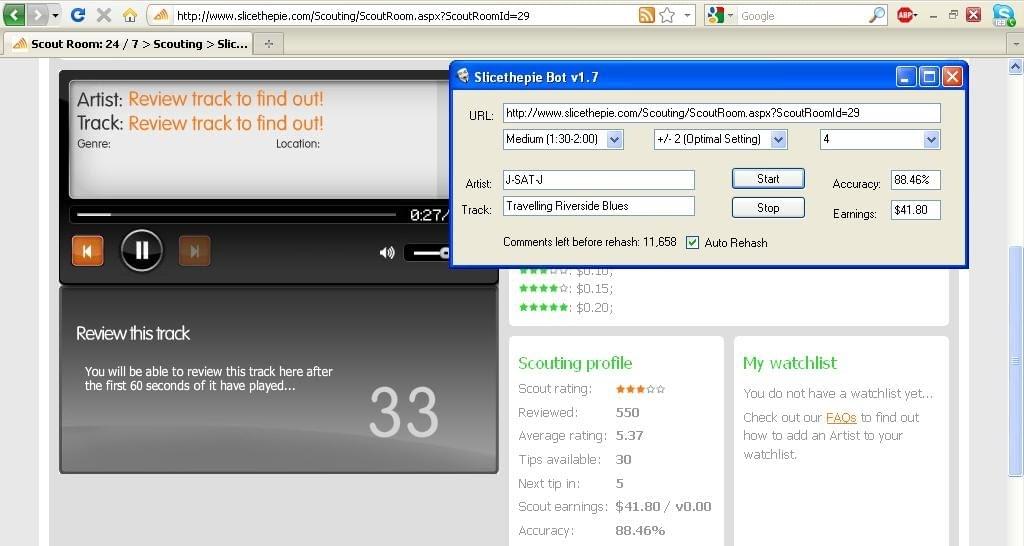Click the page vertical scrollbar thumb
1024x546 pixels.
1016,361
